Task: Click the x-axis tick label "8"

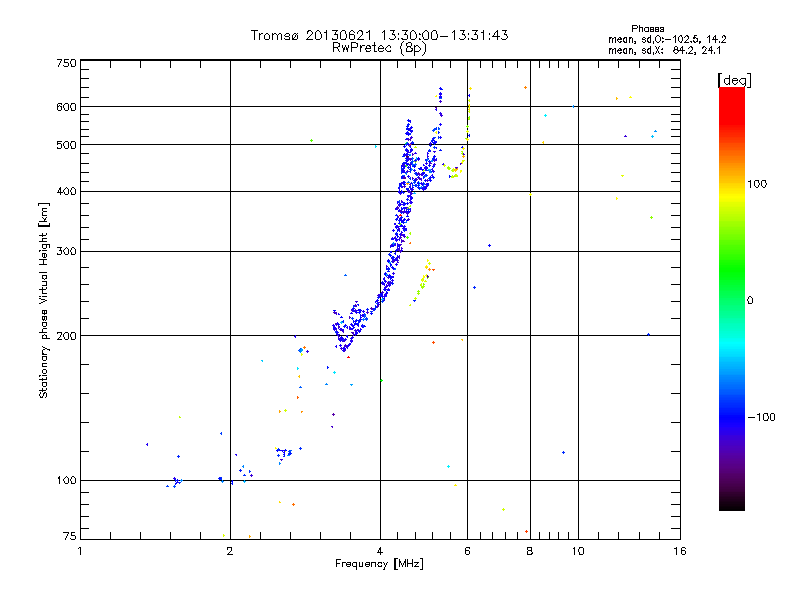Action: click(x=530, y=551)
